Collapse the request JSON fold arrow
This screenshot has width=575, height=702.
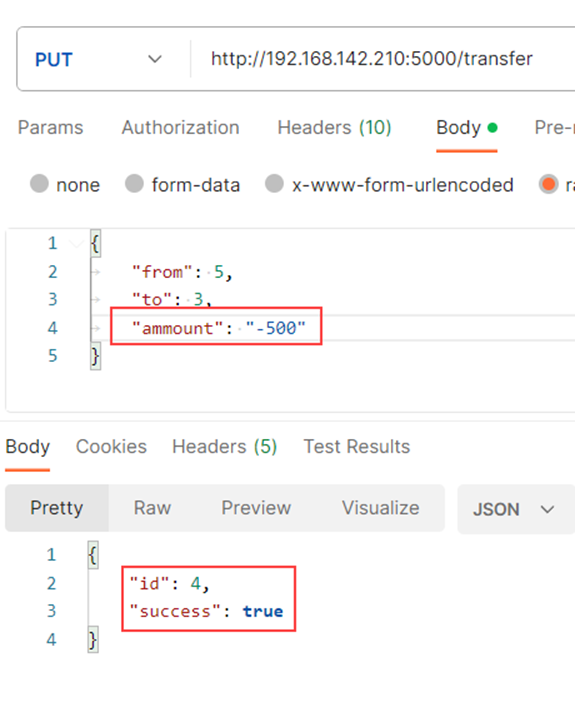(x=77, y=244)
